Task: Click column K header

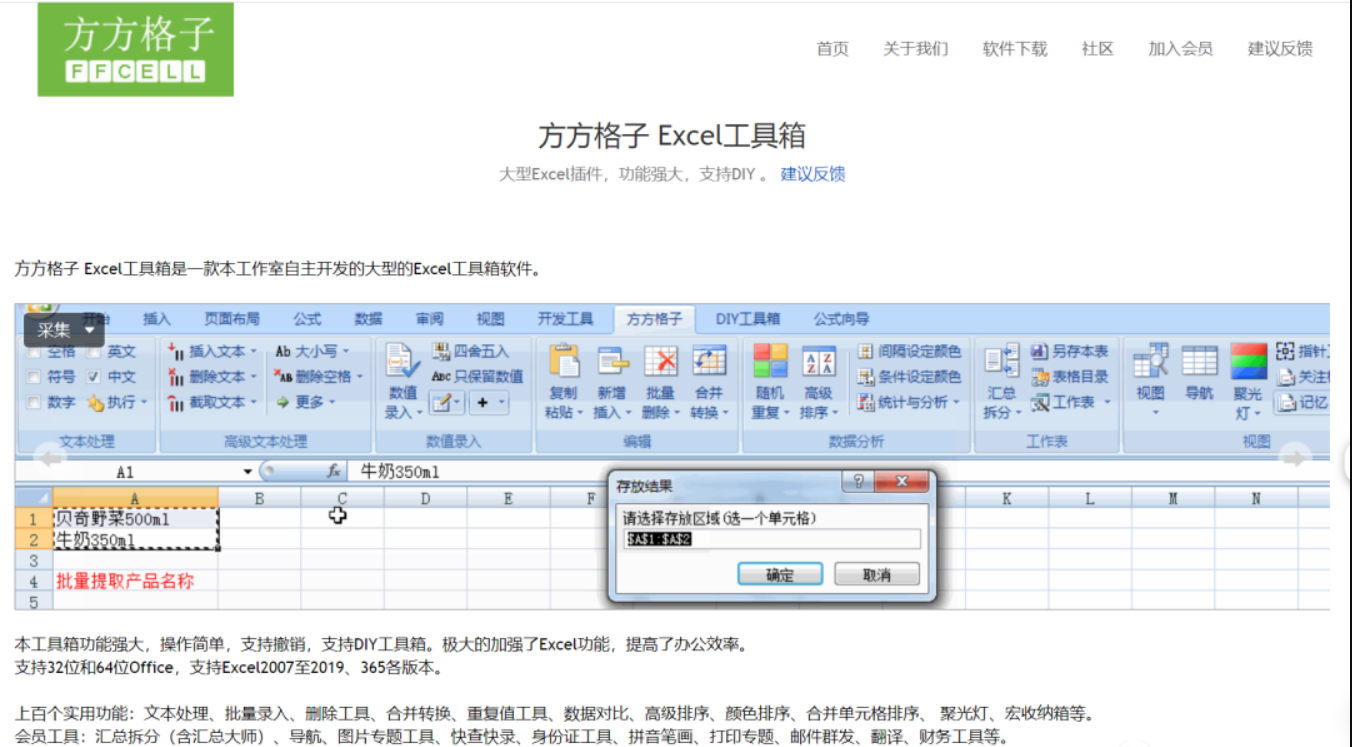Action: point(1007,498)
